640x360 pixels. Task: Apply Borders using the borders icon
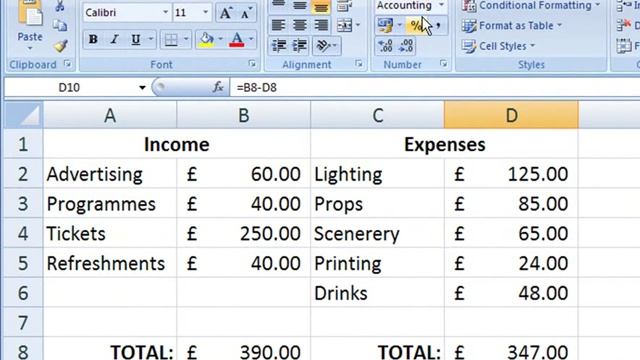point(171,40)
